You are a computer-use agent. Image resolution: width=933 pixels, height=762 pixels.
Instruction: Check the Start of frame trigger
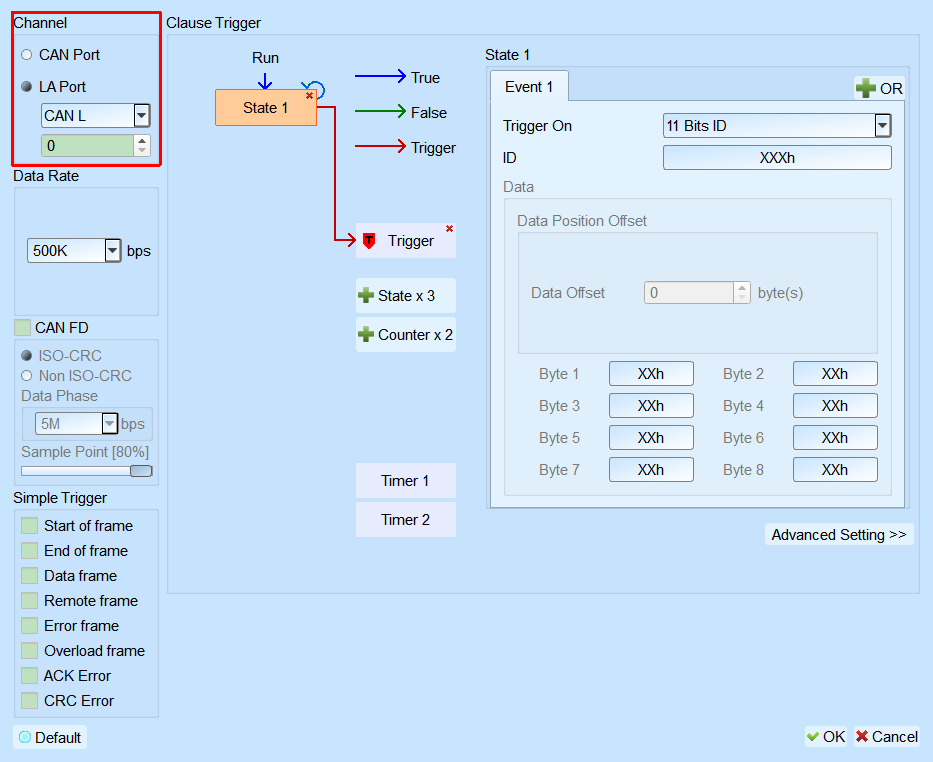[x=29, y=526]
